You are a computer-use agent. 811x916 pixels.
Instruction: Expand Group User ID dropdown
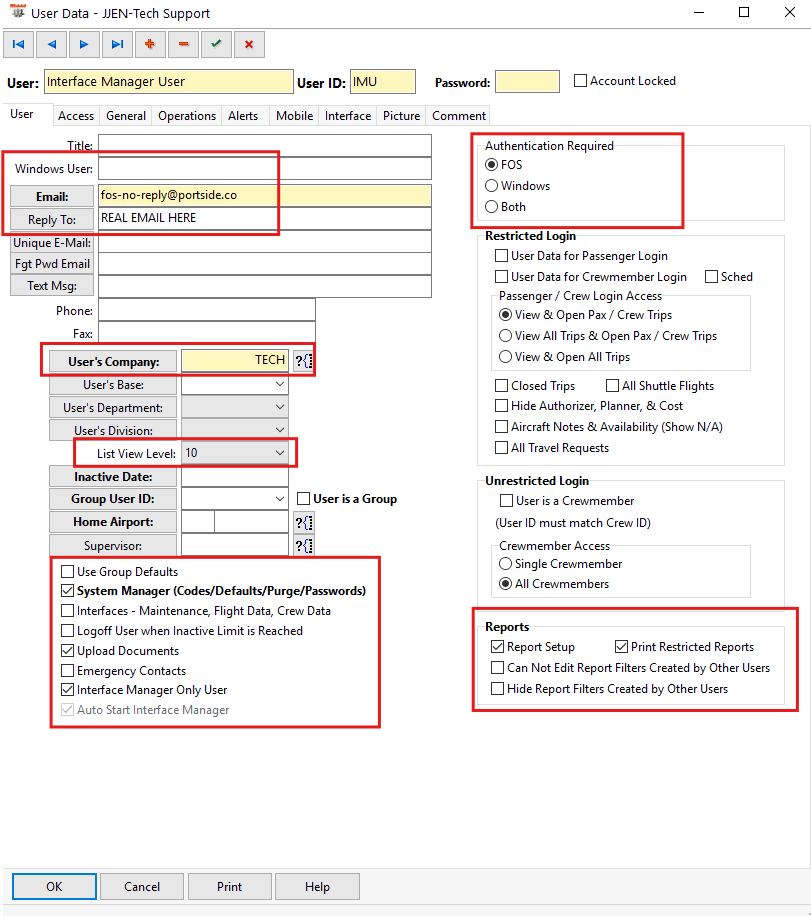[x=279, y=499]
